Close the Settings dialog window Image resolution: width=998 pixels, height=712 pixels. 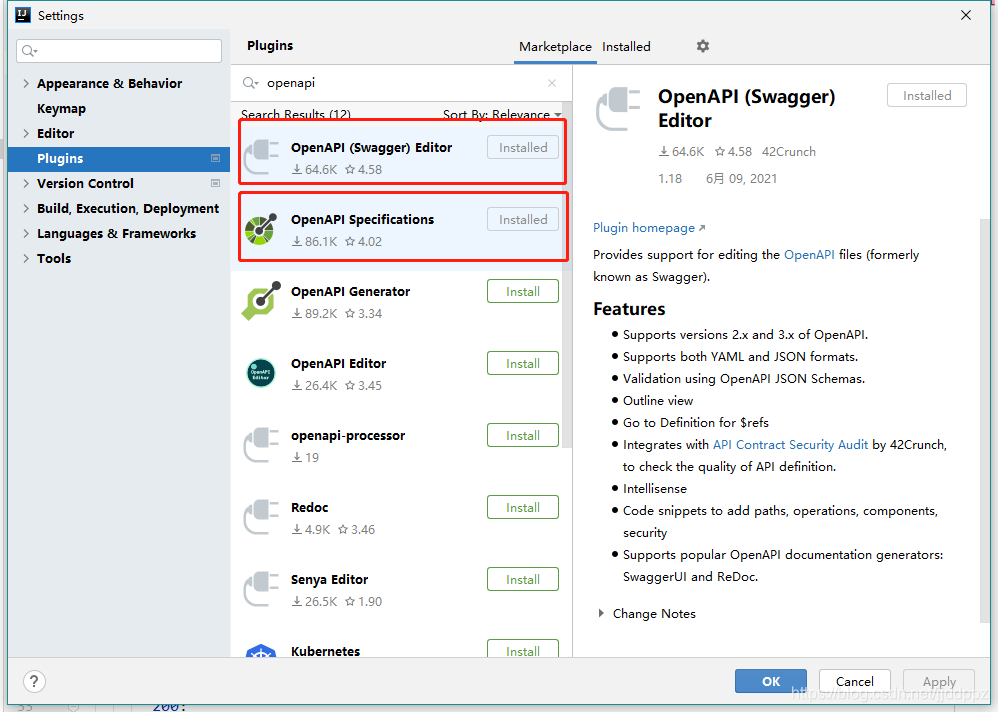tap(966, 15)
